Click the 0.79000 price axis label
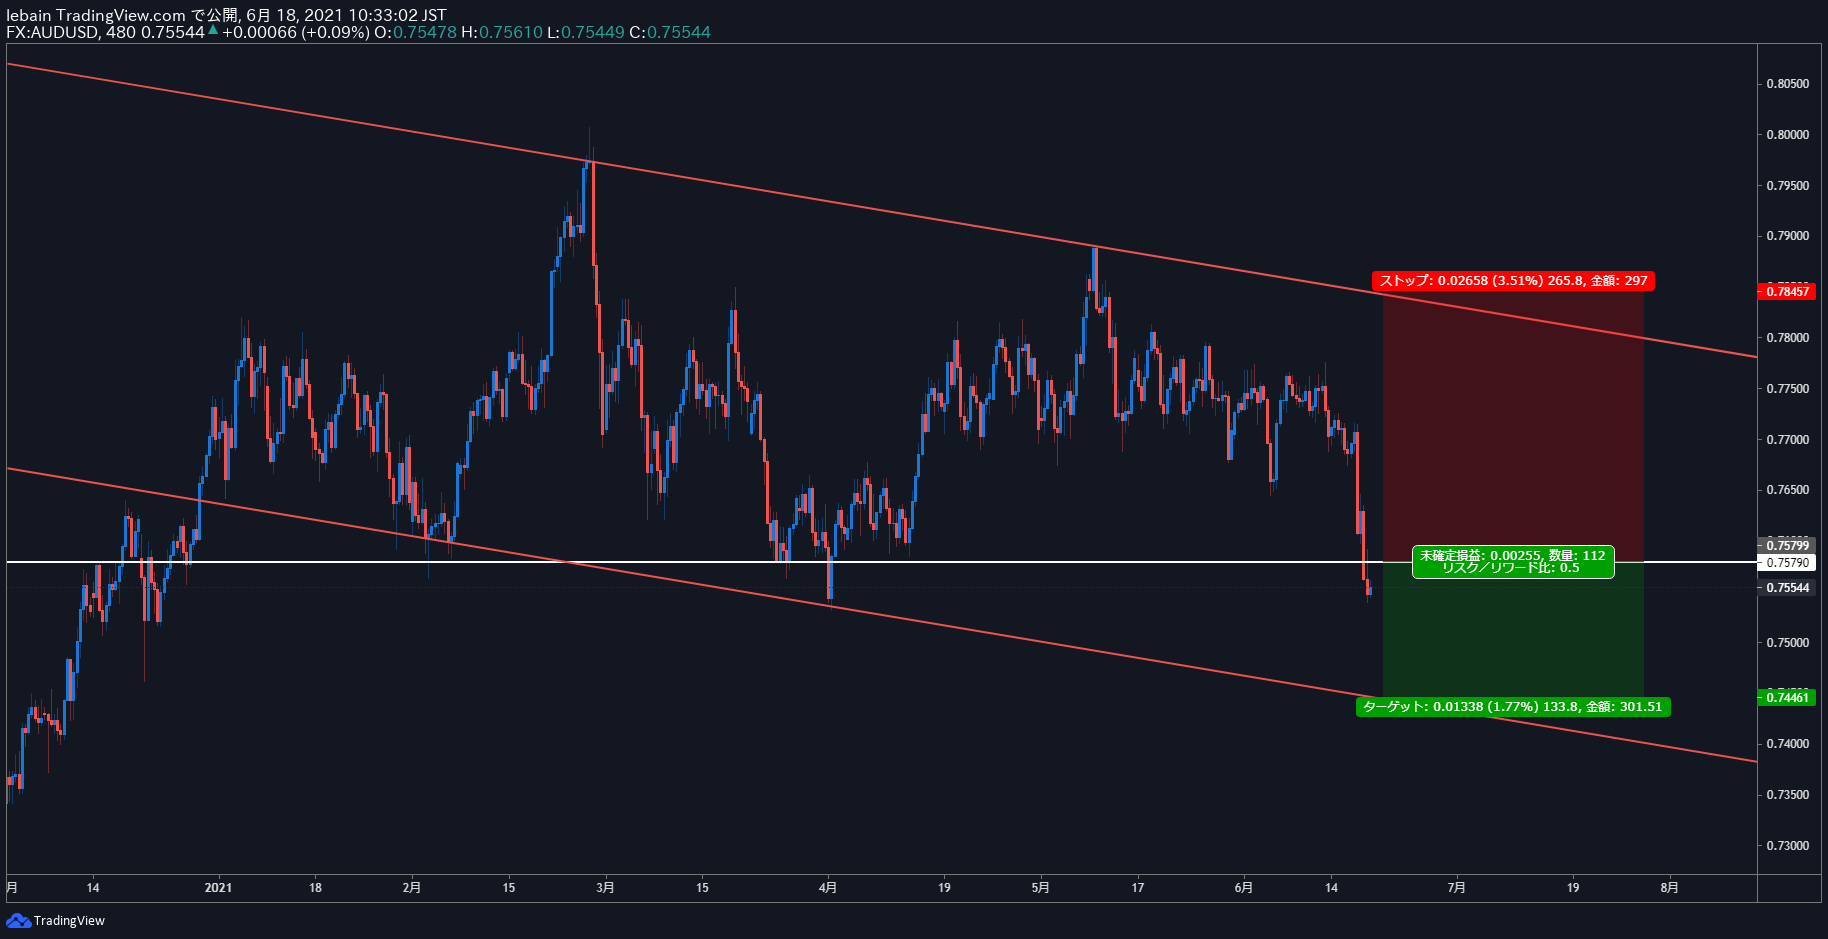 pos(1787,236)
